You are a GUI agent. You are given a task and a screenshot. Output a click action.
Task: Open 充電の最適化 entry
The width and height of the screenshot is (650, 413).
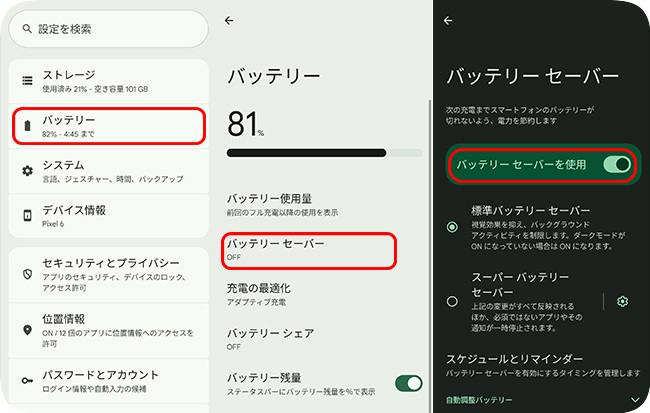point(325,294)
